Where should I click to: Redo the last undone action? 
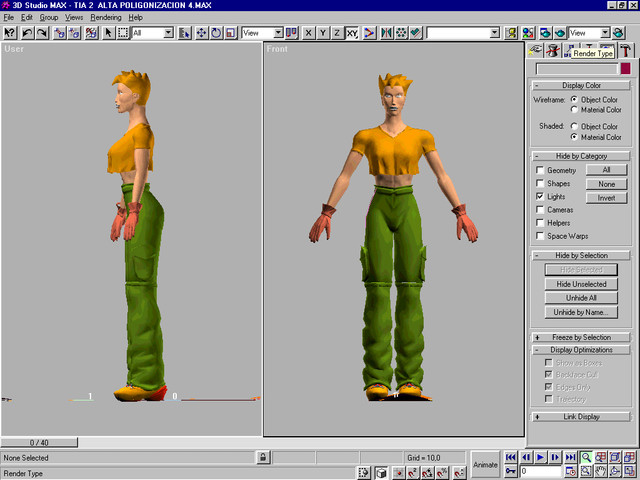42,33
